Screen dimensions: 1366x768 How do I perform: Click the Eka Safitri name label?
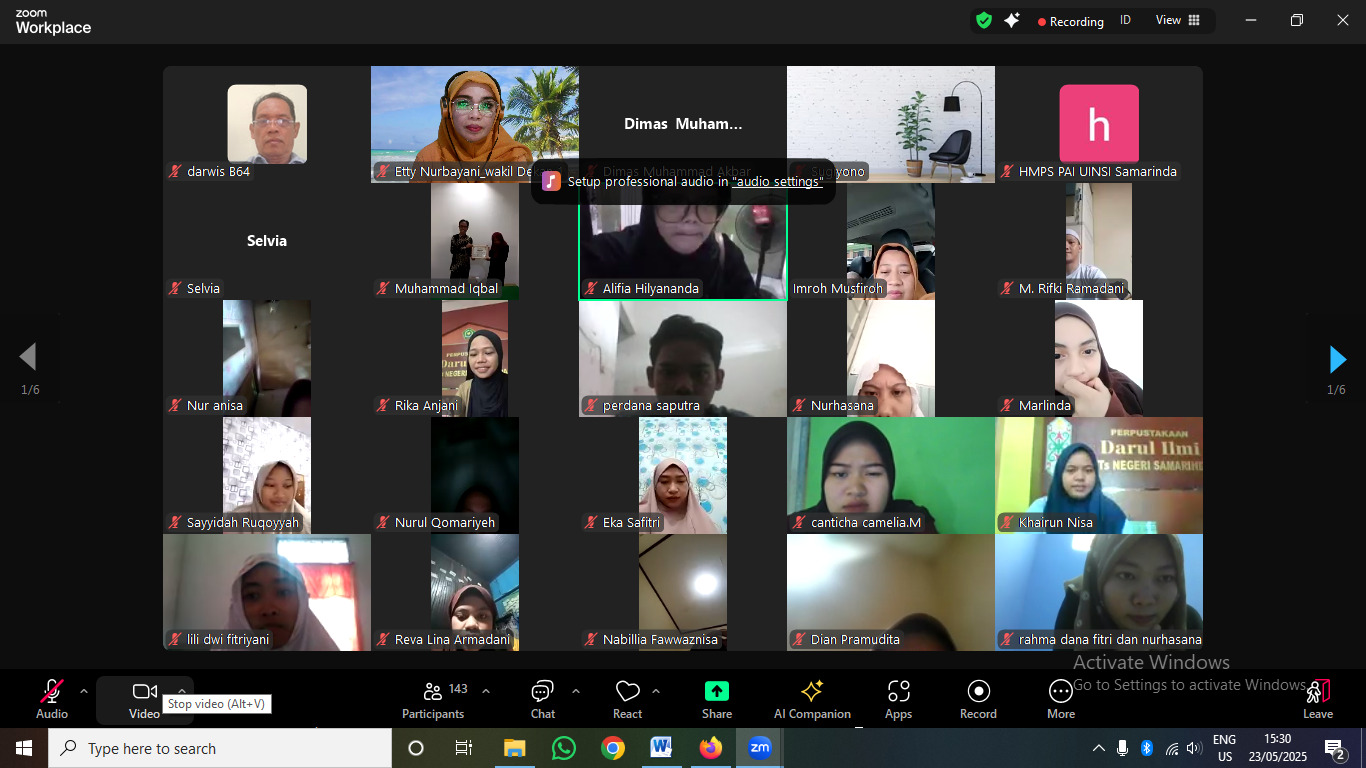631,522
